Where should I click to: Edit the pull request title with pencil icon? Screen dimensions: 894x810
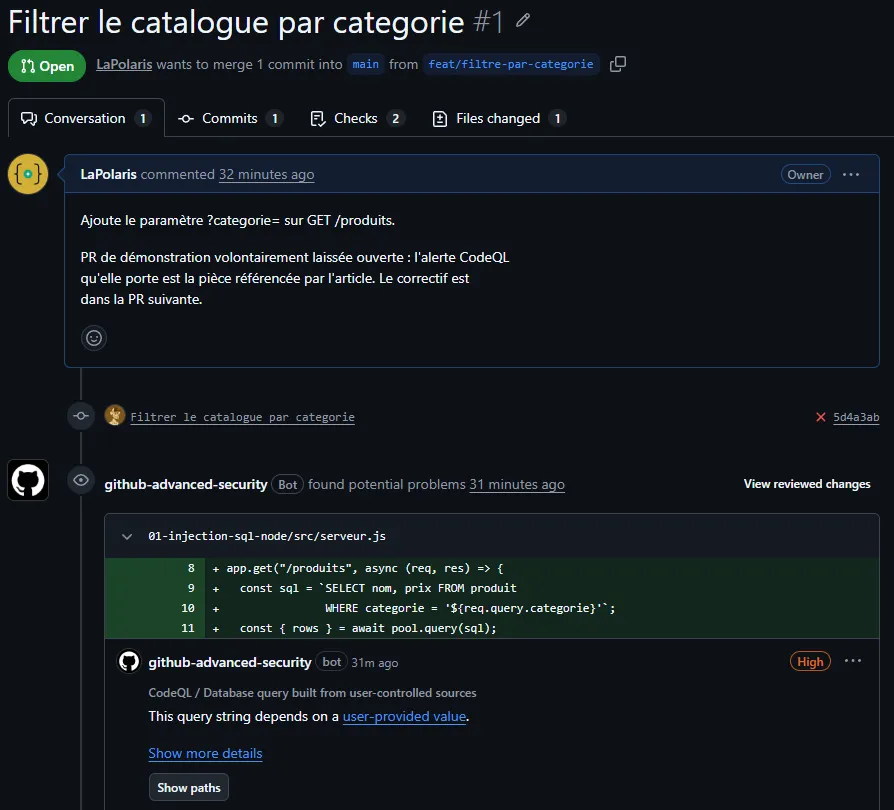pos(523,21)
